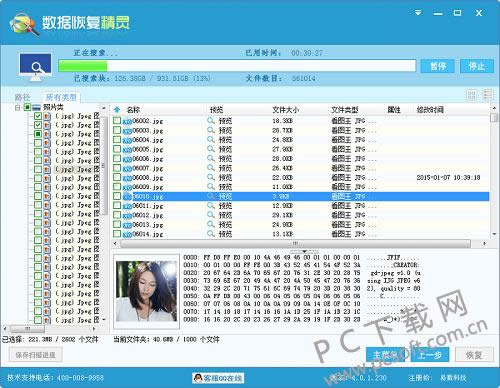Click the up-folder arrow icon in file list header
500x388 pixels.
coord(117,110)
